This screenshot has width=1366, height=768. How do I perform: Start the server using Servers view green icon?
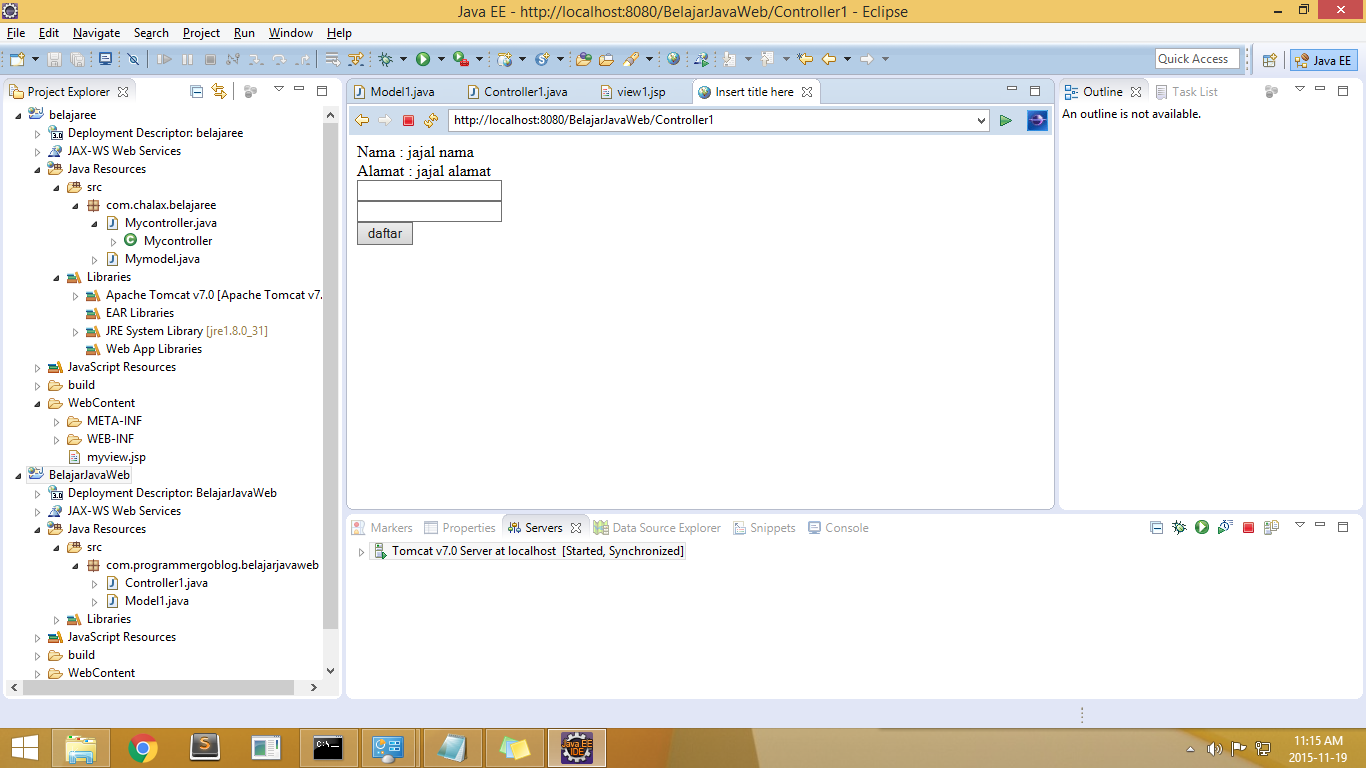point(1202,527)
